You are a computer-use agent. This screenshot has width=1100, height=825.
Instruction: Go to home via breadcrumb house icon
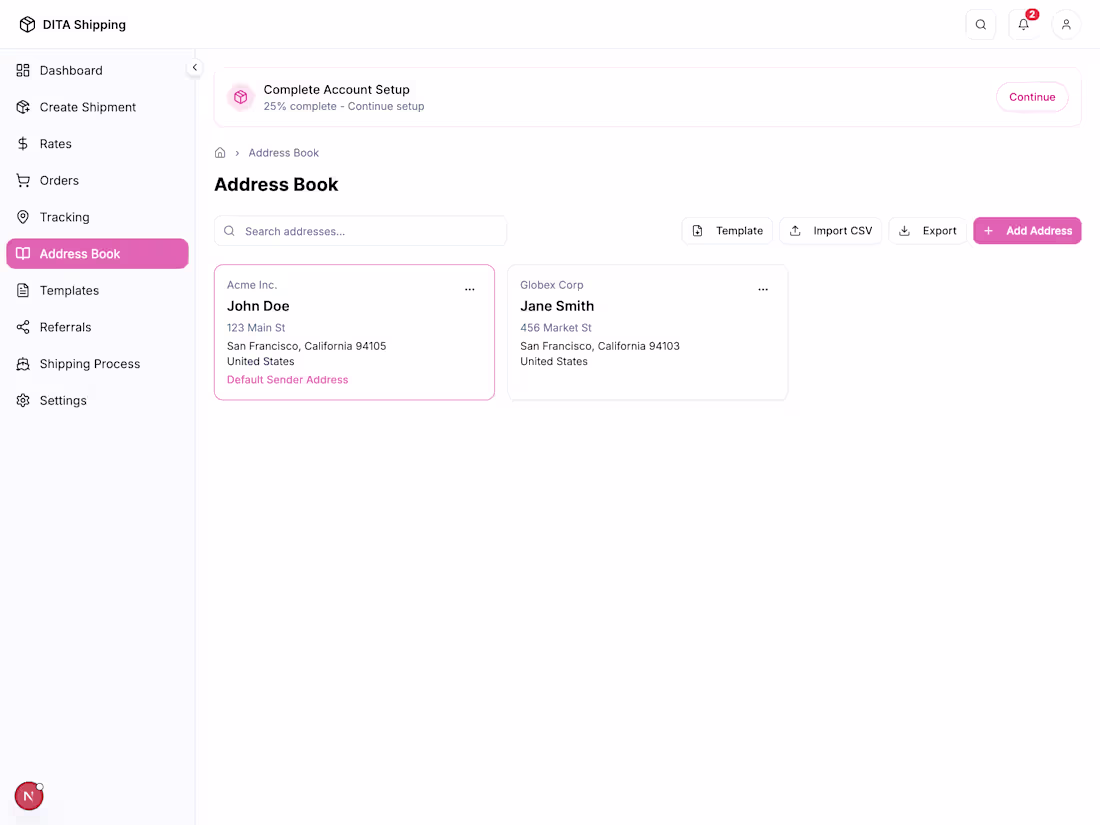220,153
